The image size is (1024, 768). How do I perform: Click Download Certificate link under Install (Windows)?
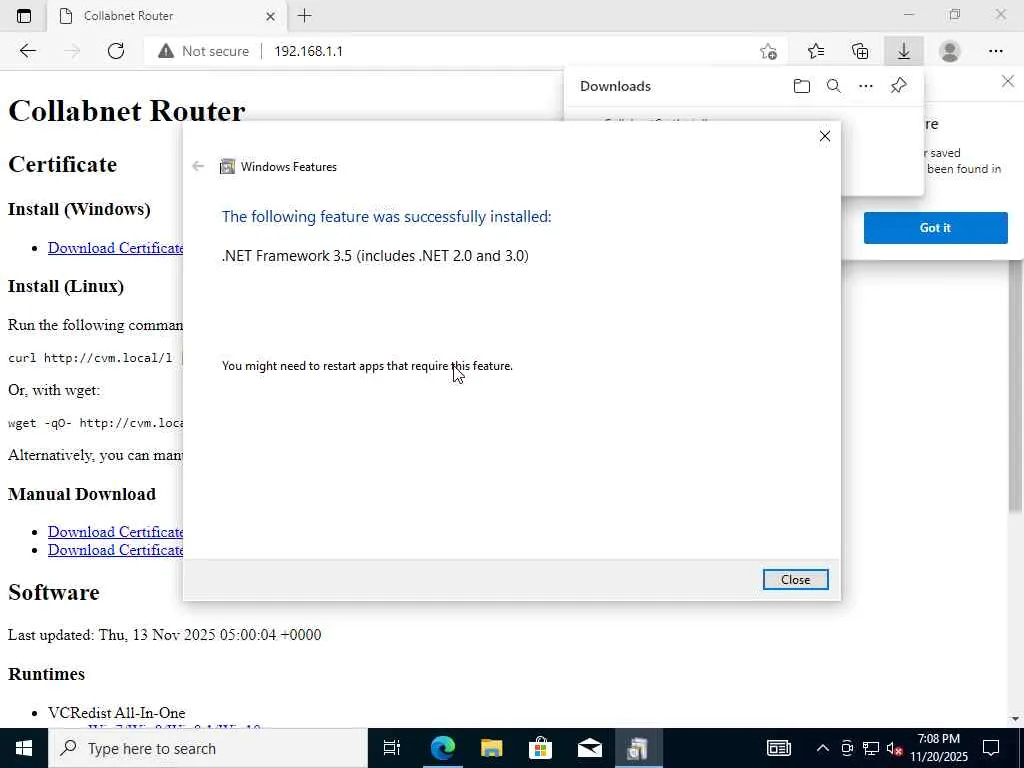[116, 248]
